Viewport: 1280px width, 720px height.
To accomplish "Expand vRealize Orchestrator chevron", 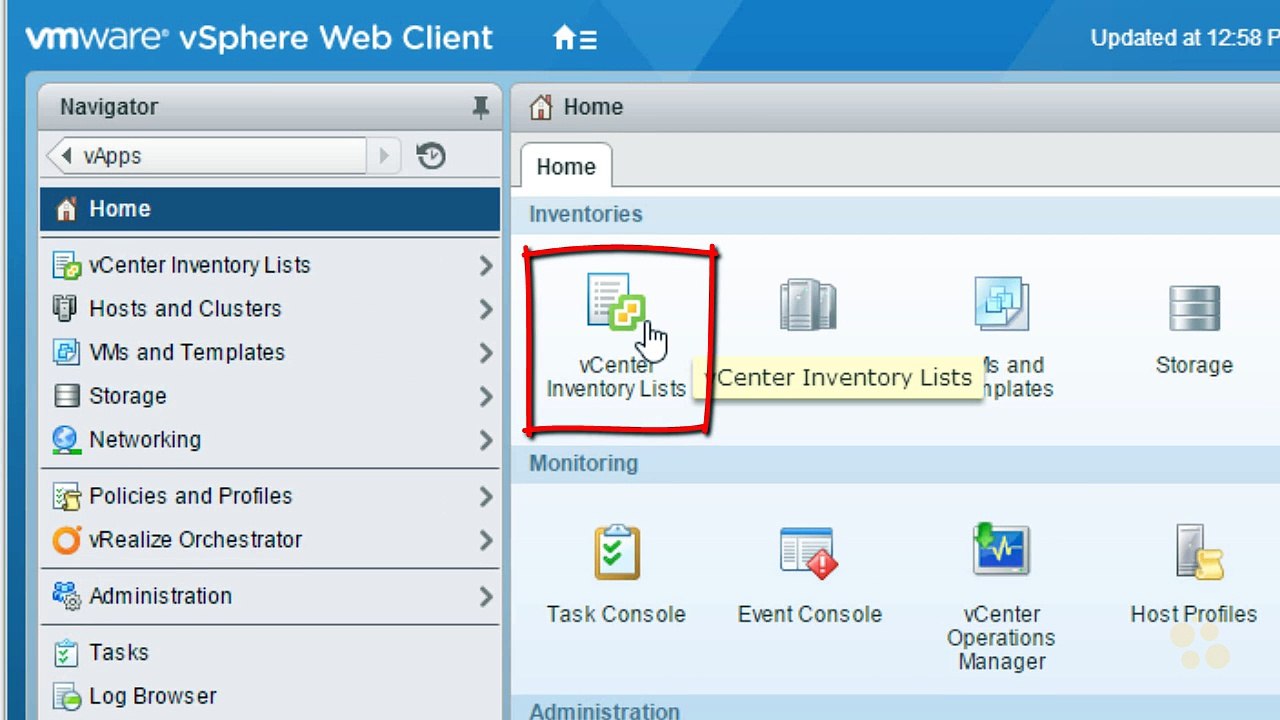I will (x=486, y=540).
